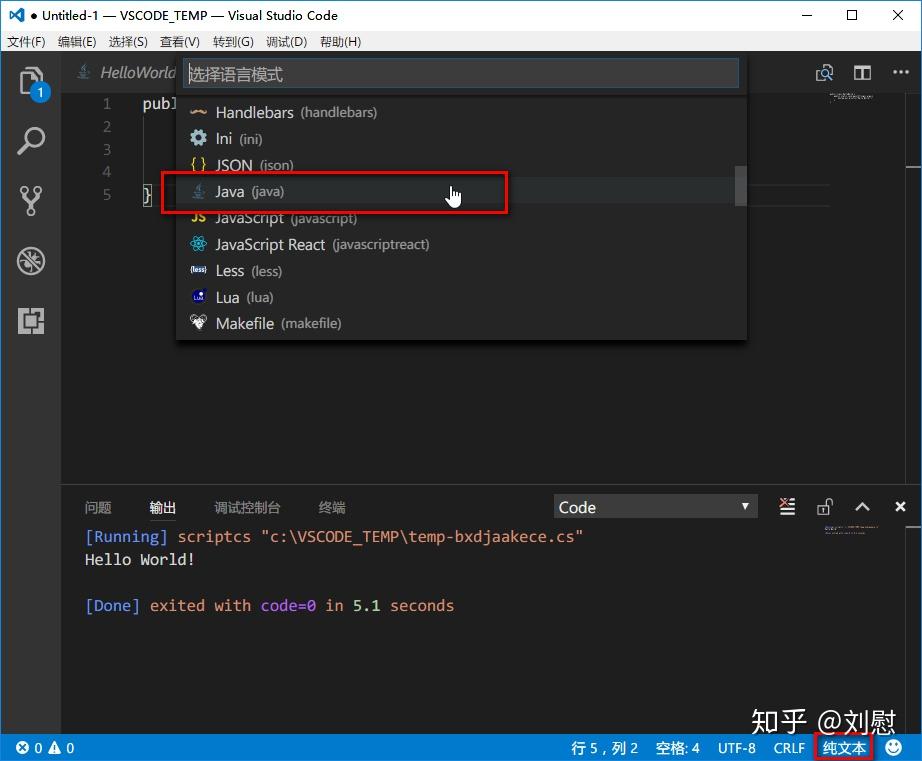Open the 帮助(H) menu

[340, 42]
